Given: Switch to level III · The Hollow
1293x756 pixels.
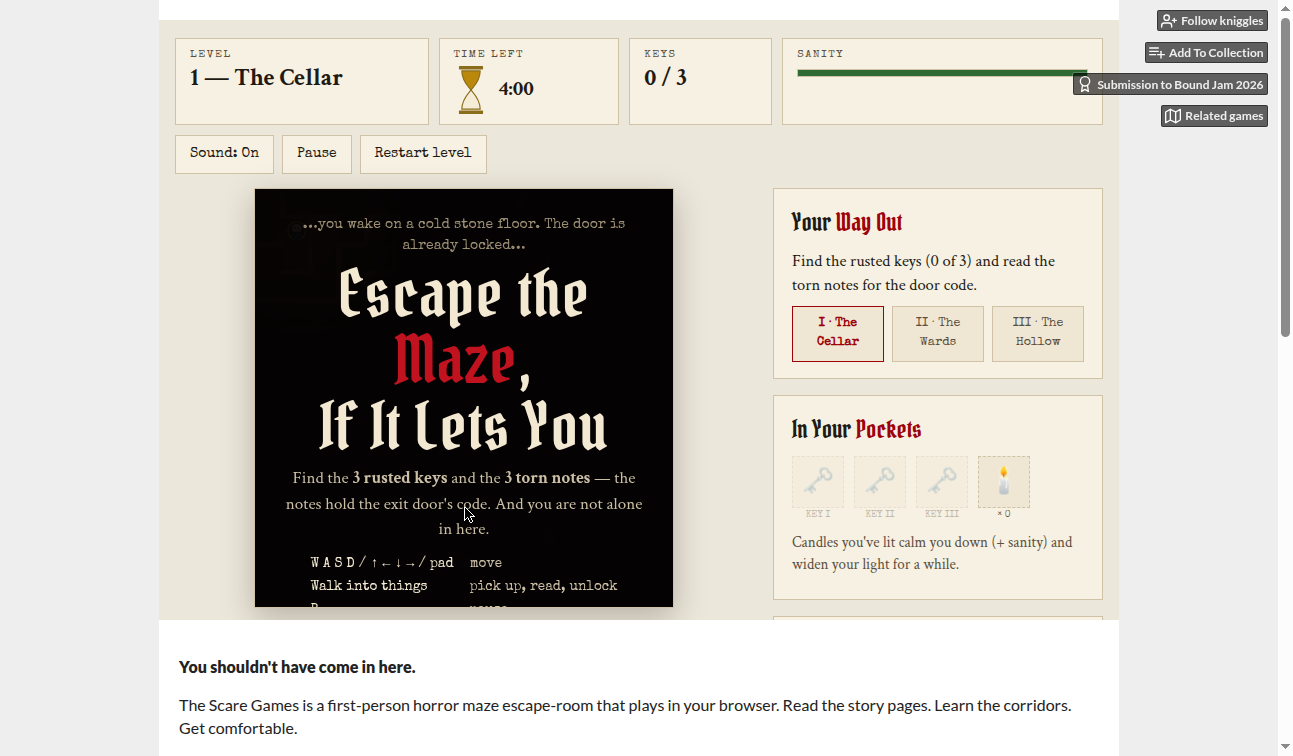Looking at the screenshot, I should click(x=1038, y=334).
